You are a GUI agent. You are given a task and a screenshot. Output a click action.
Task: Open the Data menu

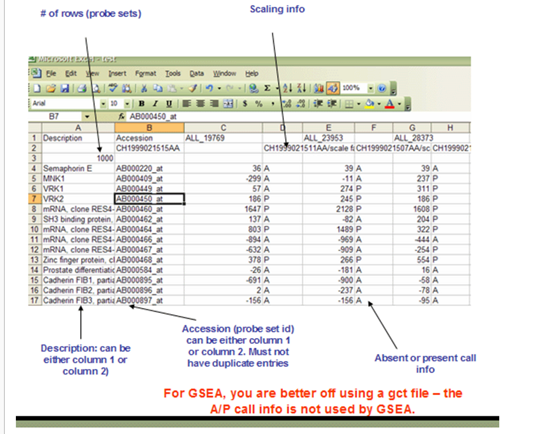[196, 74]
